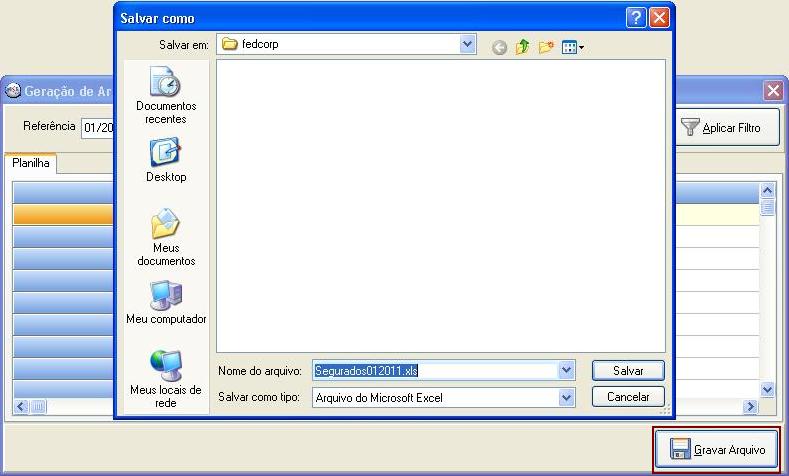The height and width of the screenshot is (476, 789).
Task: Click the file name text field
Action: (435, 370)
